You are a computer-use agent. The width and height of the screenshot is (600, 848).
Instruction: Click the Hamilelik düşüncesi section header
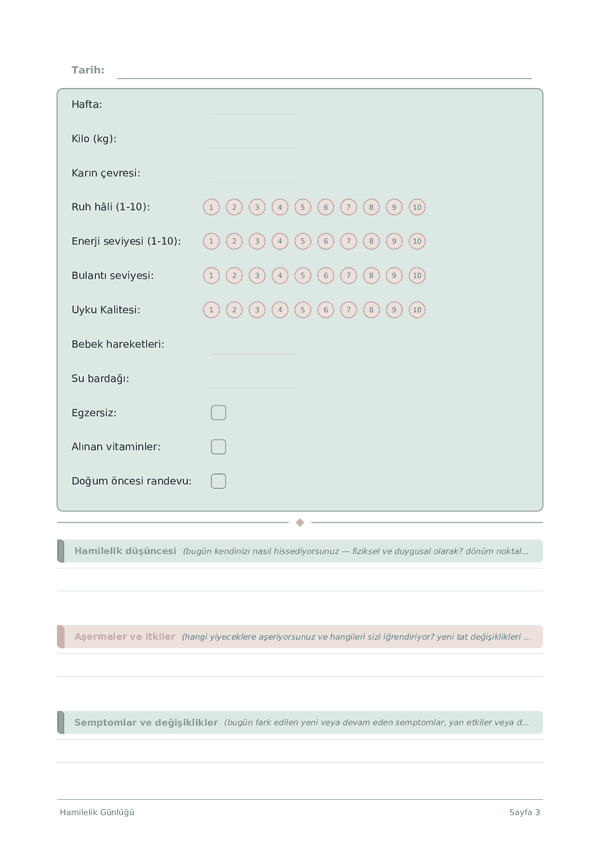300,551
